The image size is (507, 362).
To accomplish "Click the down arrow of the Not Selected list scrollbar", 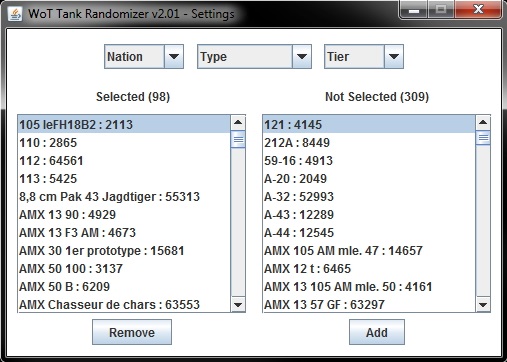I will 483,304.
